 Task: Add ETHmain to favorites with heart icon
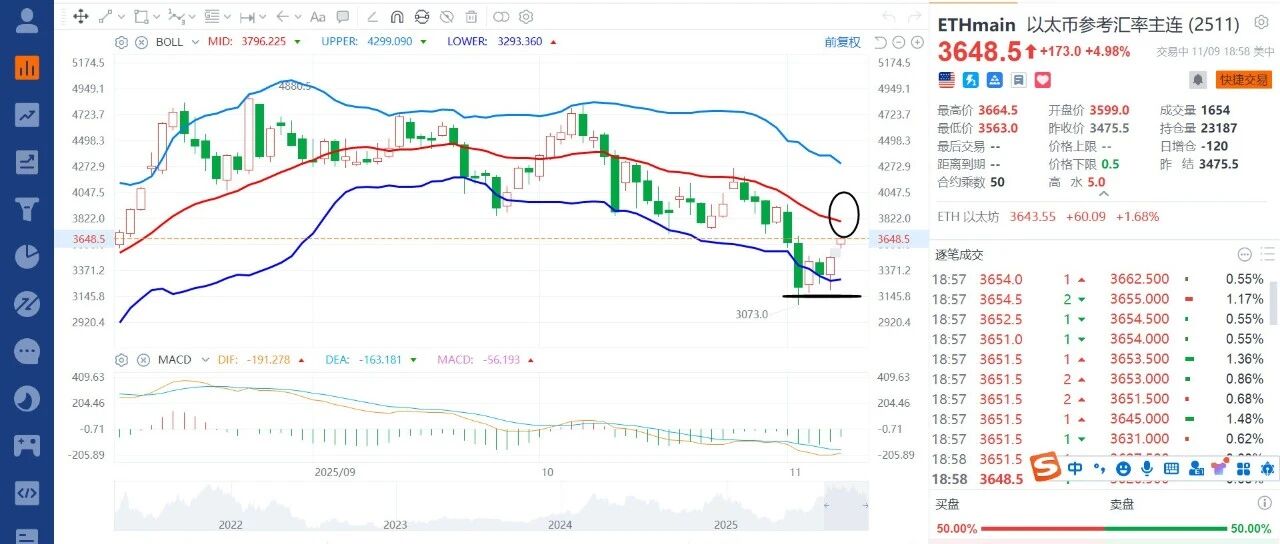1042,79
